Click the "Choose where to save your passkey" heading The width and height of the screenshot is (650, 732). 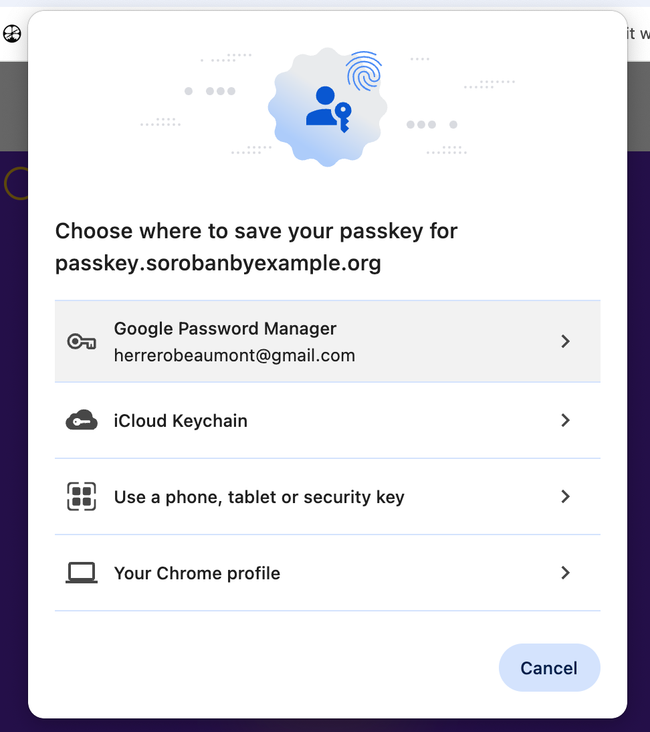(x=256, y=231)
